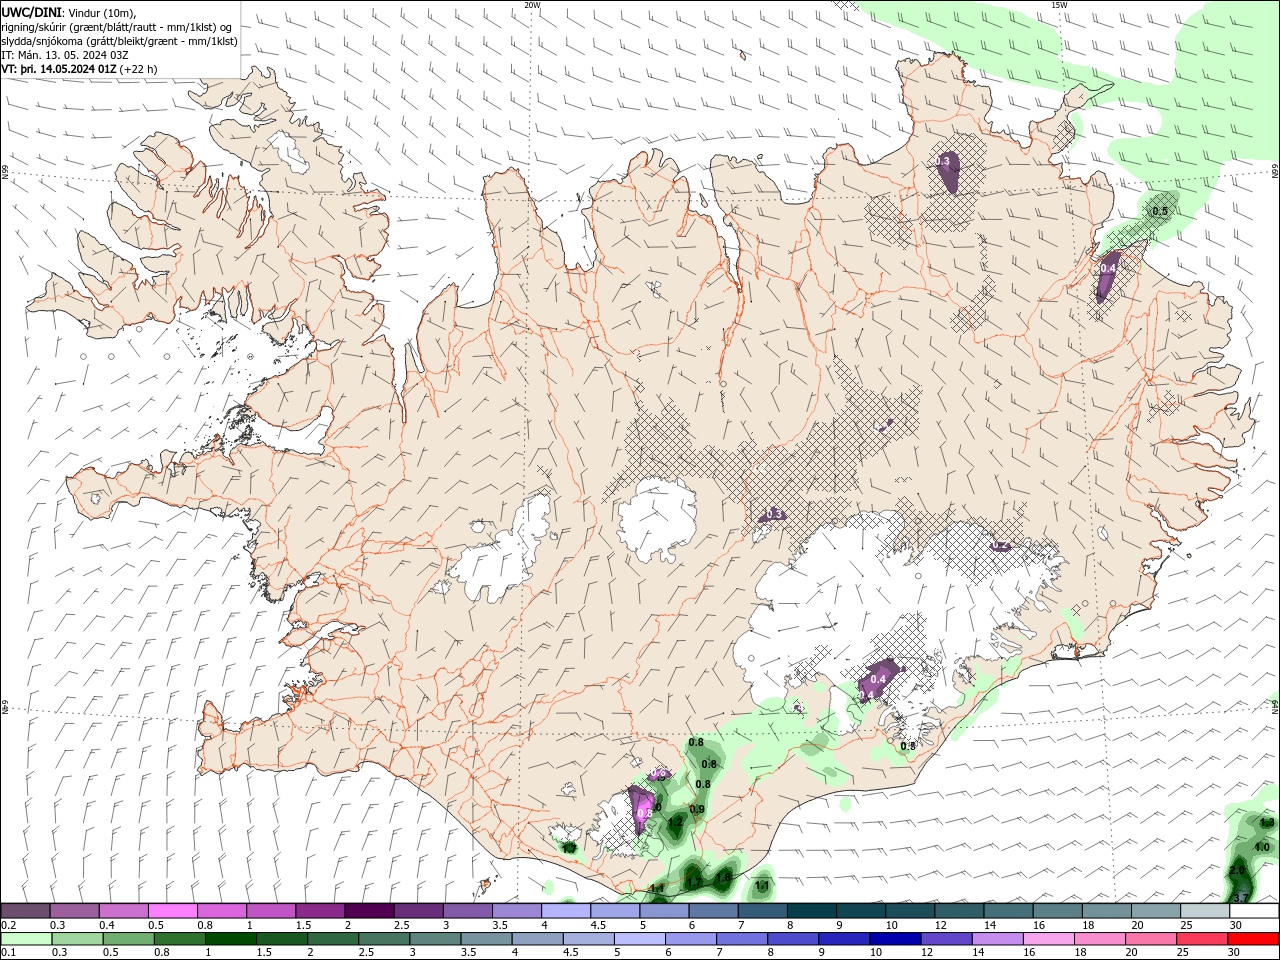Select the darkest purple swatch labeled 2
The height and width of the screenshot is (960, 1280).
tap(369, 911)
